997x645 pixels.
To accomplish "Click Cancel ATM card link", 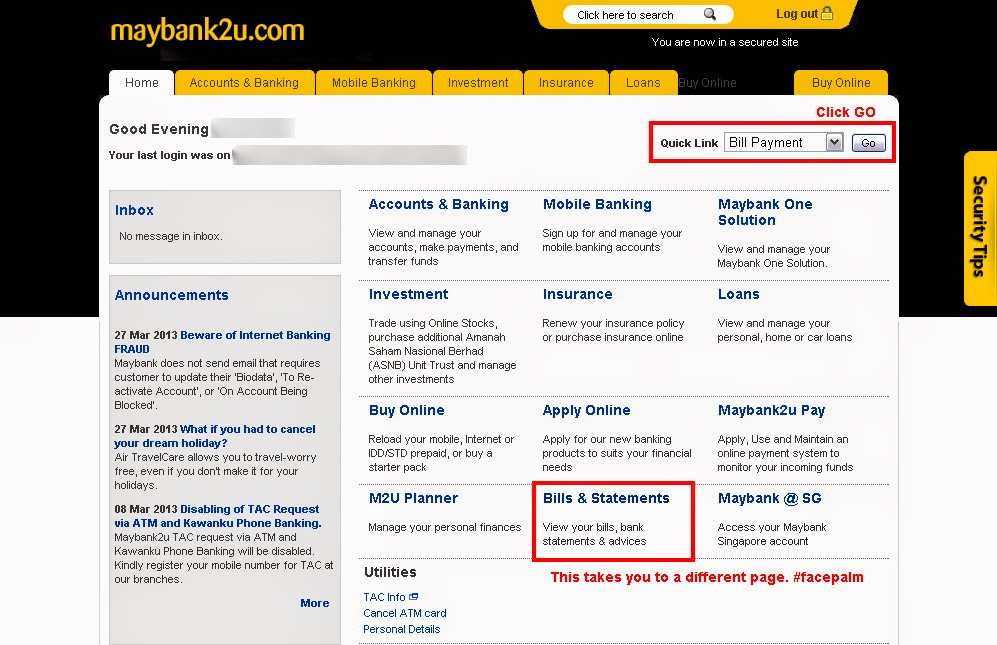I will click(x=405, y=613).
